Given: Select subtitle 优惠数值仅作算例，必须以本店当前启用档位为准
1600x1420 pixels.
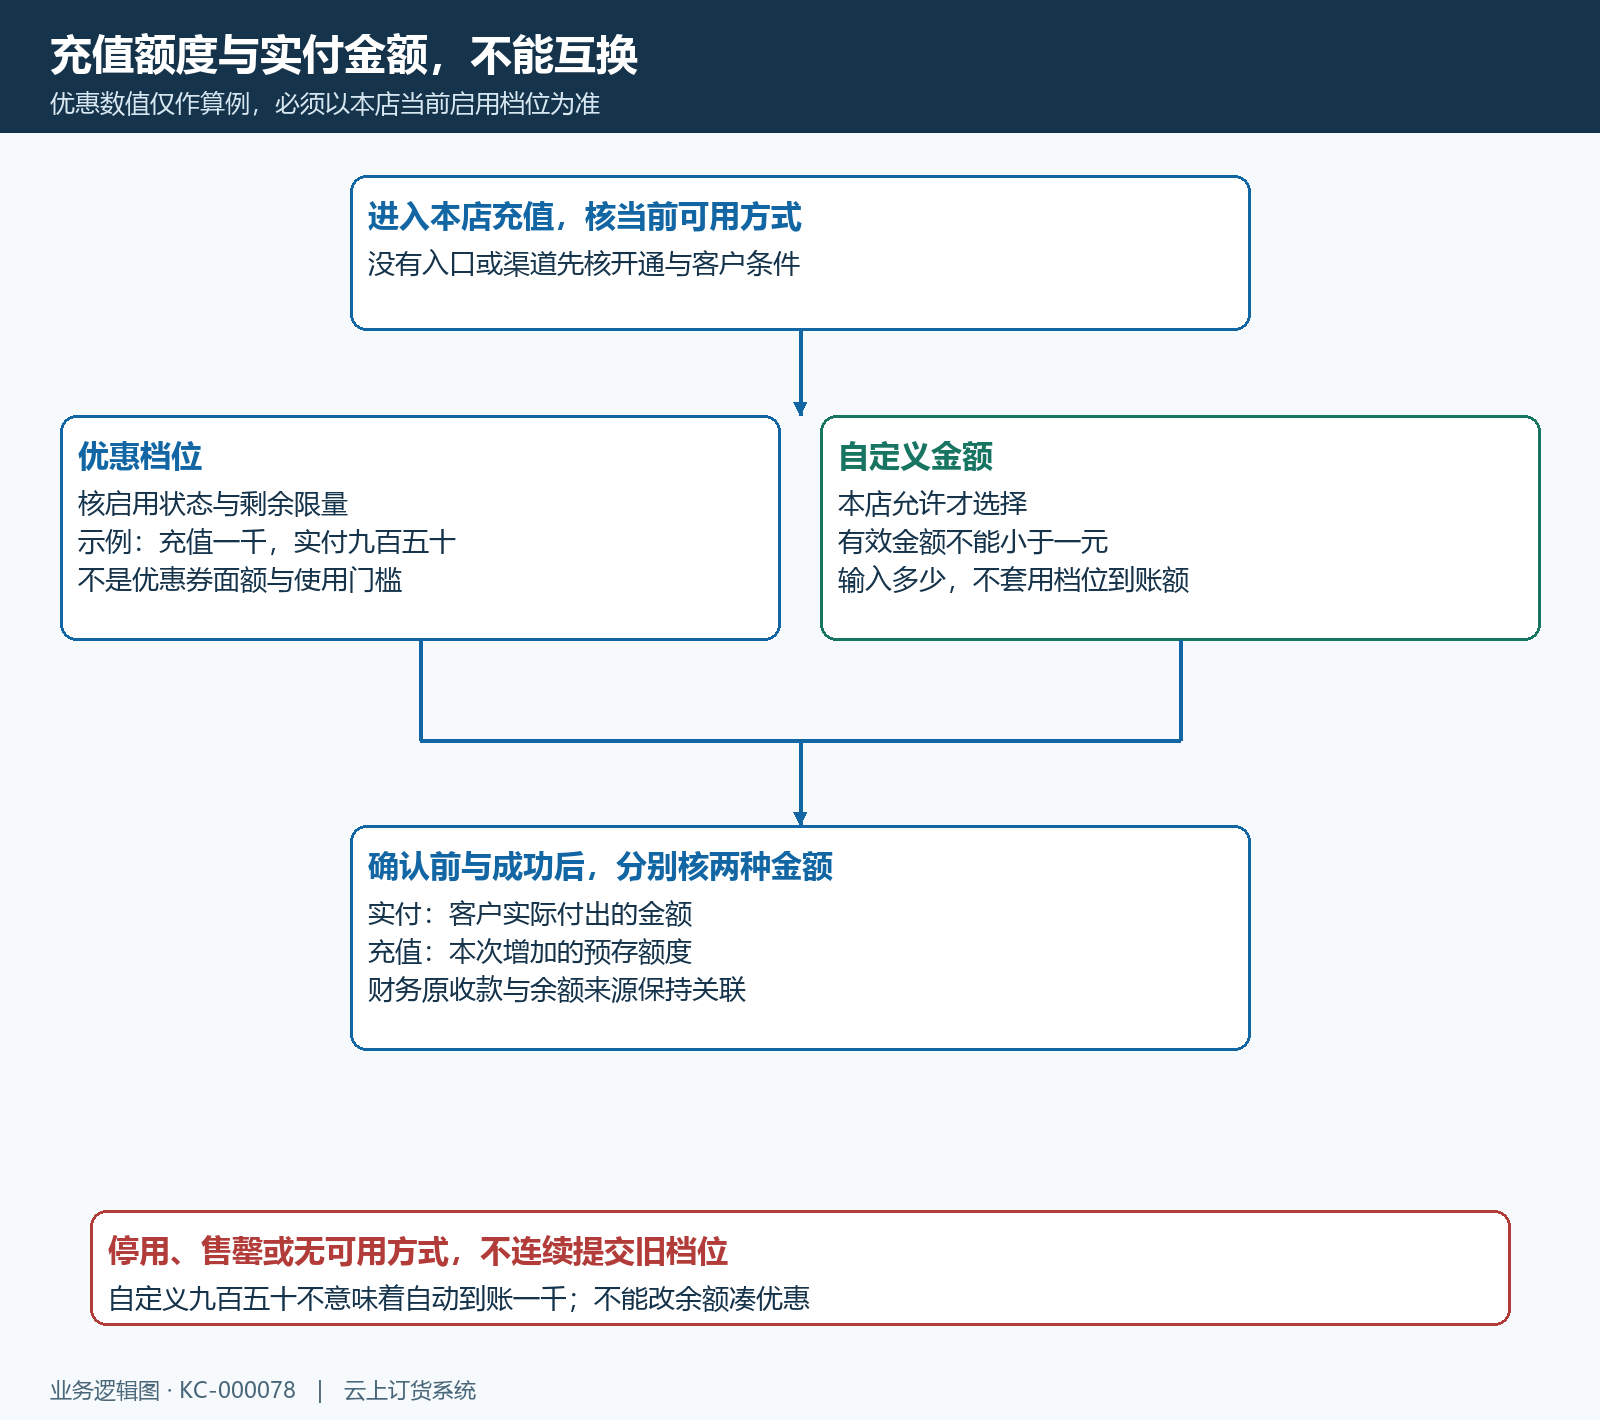Looking at the screenshot, I should click(x=325, y=104).
